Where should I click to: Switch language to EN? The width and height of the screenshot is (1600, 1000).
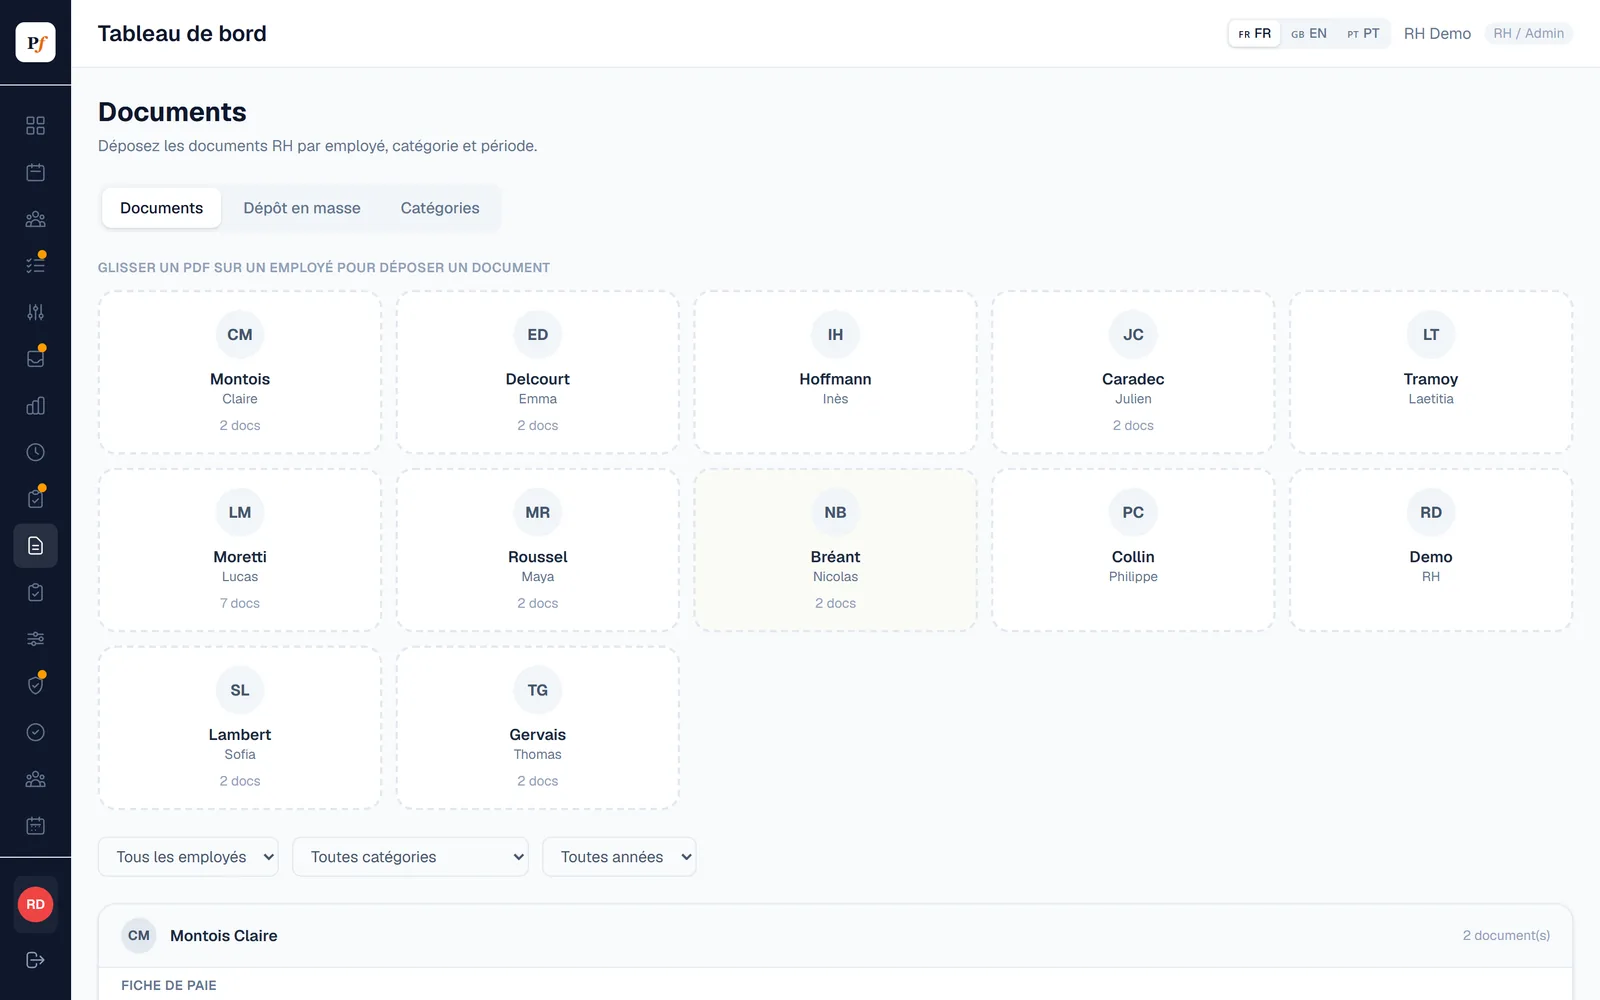1308,34
